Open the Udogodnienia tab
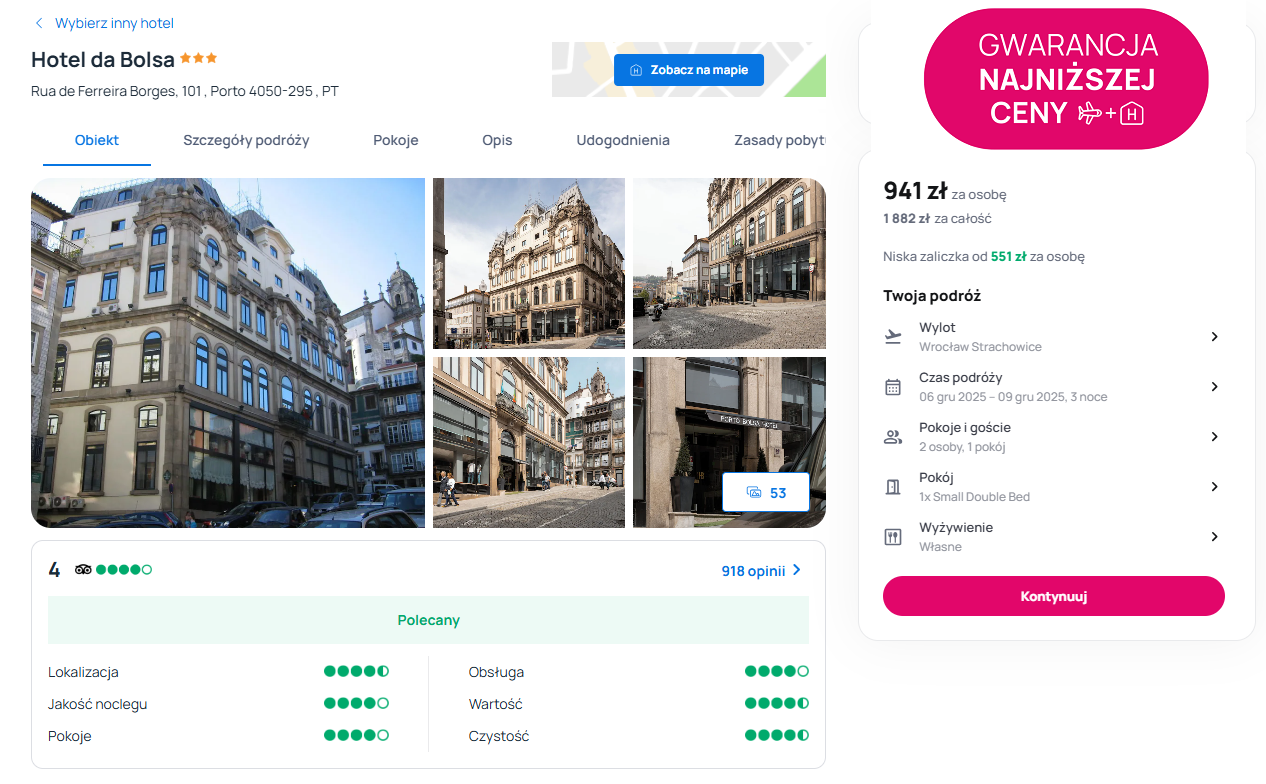Screen dimensions: 1266x784 (x=623, y=140)
